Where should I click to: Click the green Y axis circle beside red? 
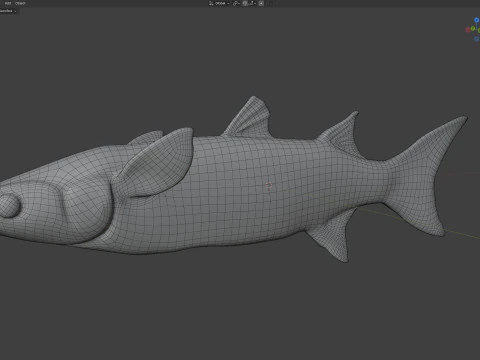473,28
